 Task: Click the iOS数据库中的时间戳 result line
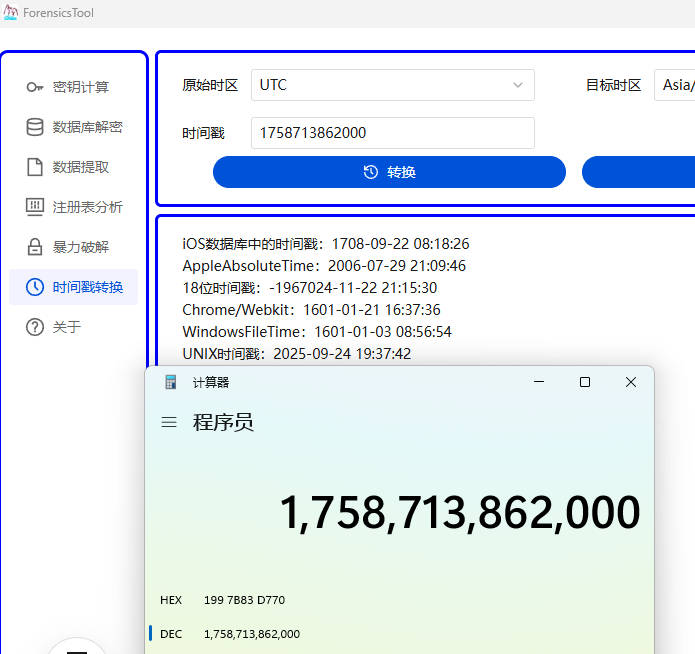[326, 244]
